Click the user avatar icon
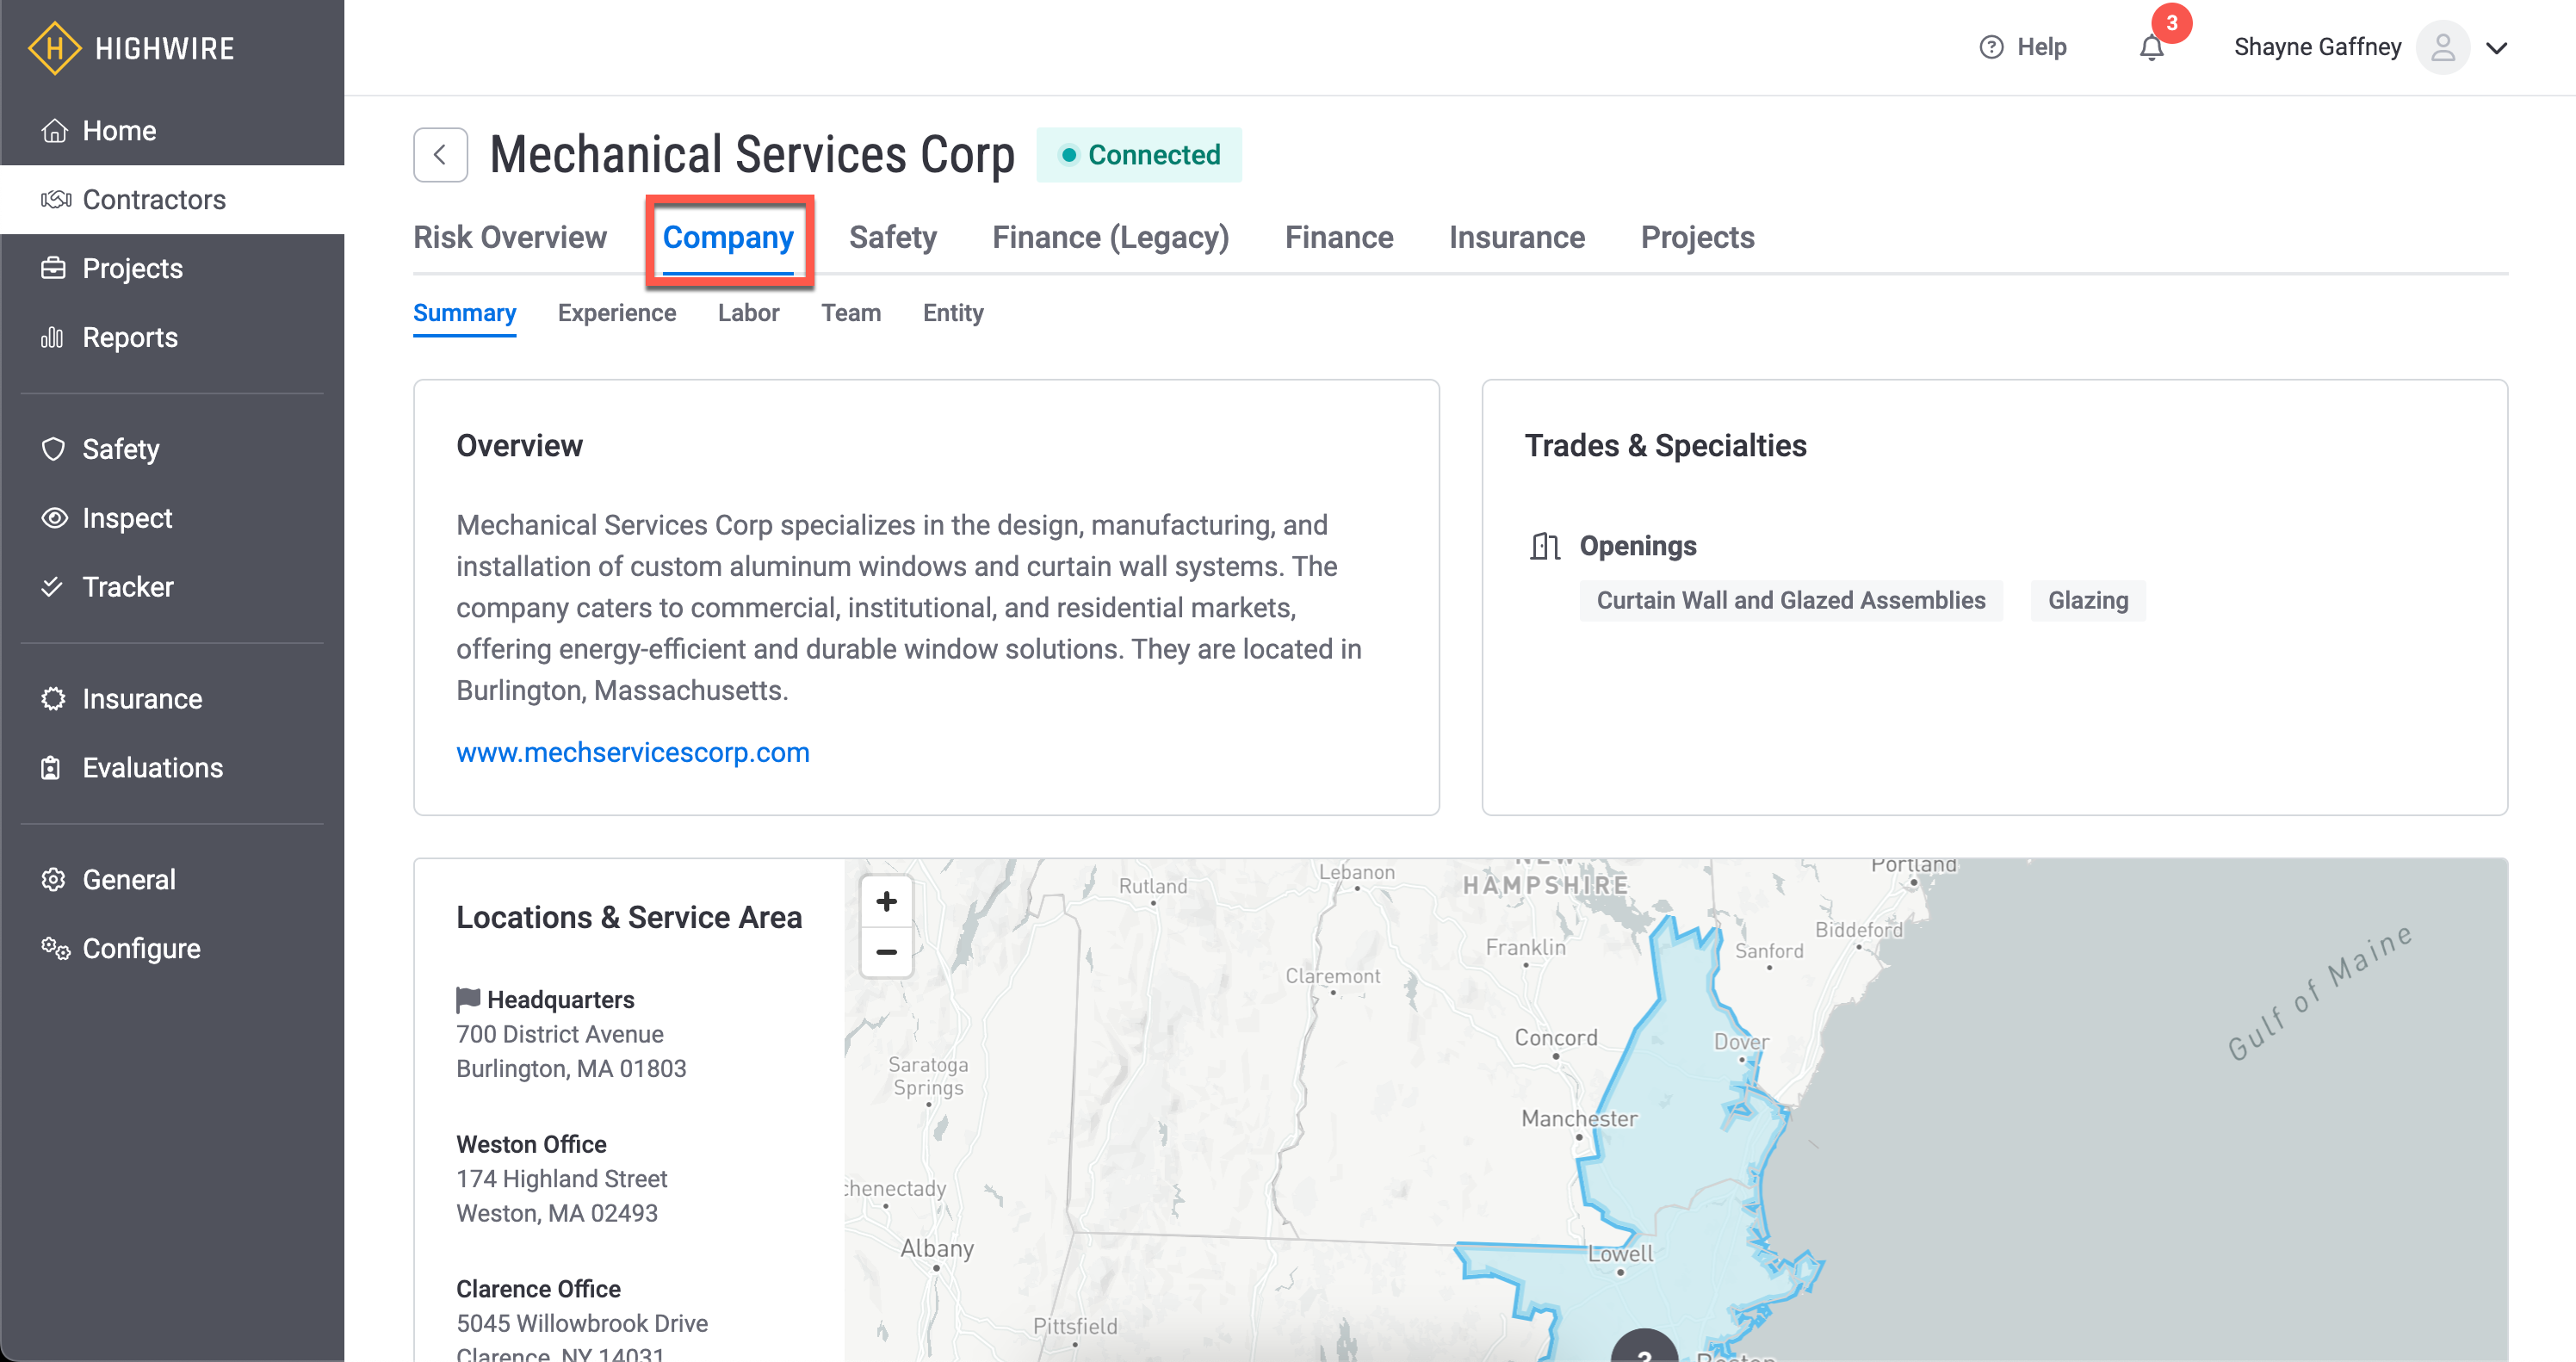The height and width of the screenshot is (1362, 2576). coord(2442,48)
